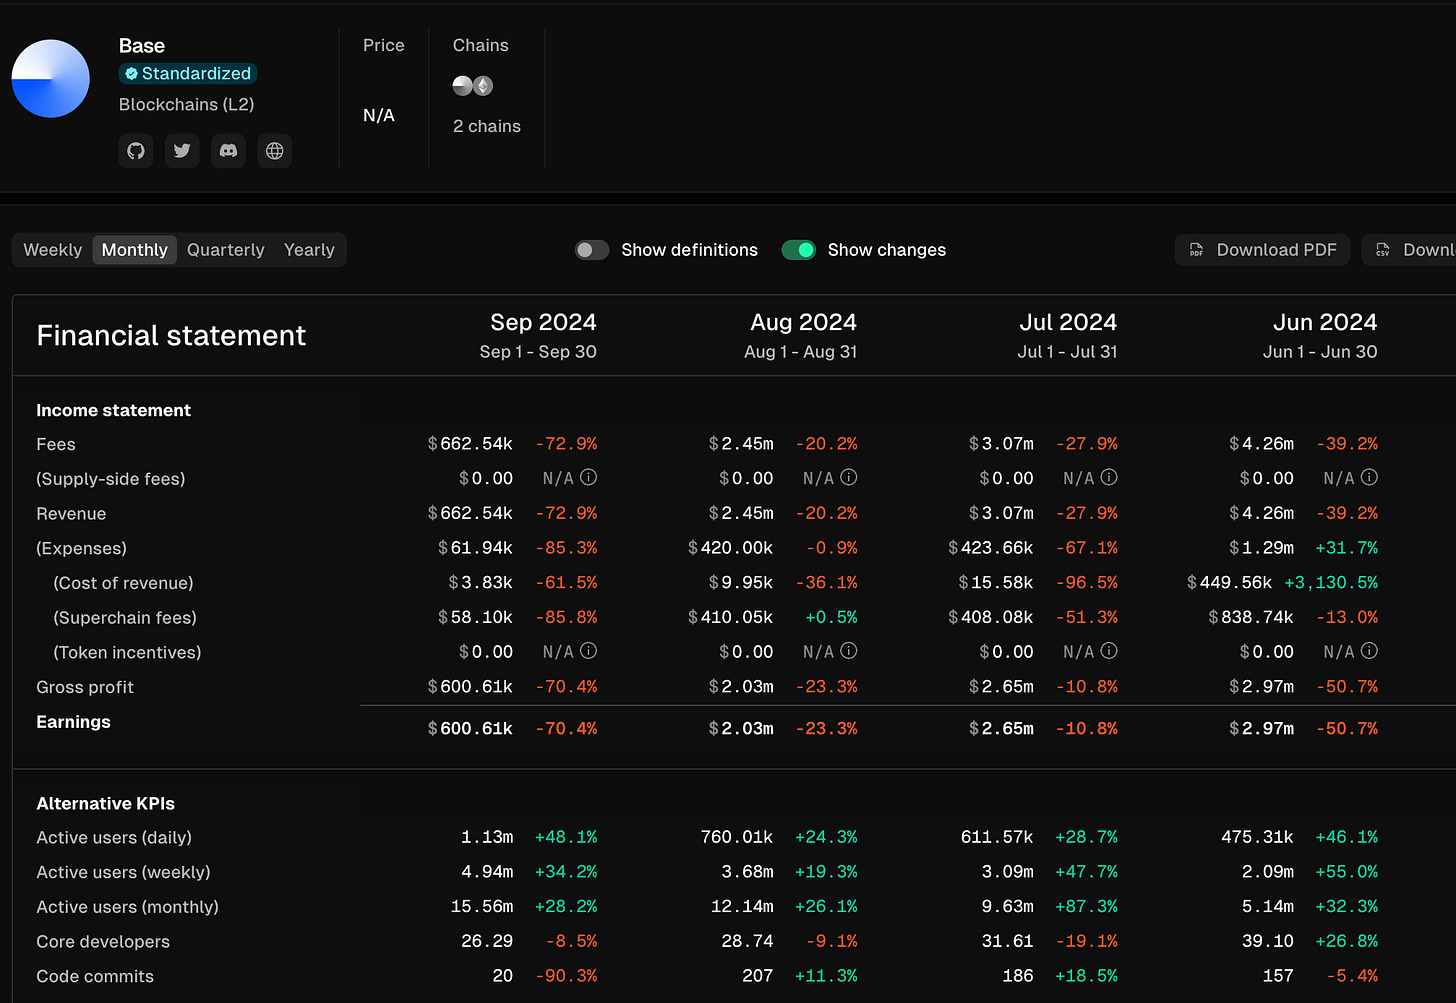Click the info icon for Sep 2024 Supply-side fees
Viewport: 1456px width, 1003px height.
[x=589, y=478]
